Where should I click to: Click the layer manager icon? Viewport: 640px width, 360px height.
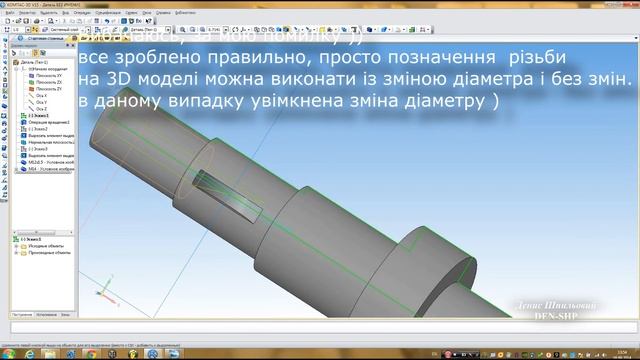click(45, 29)
